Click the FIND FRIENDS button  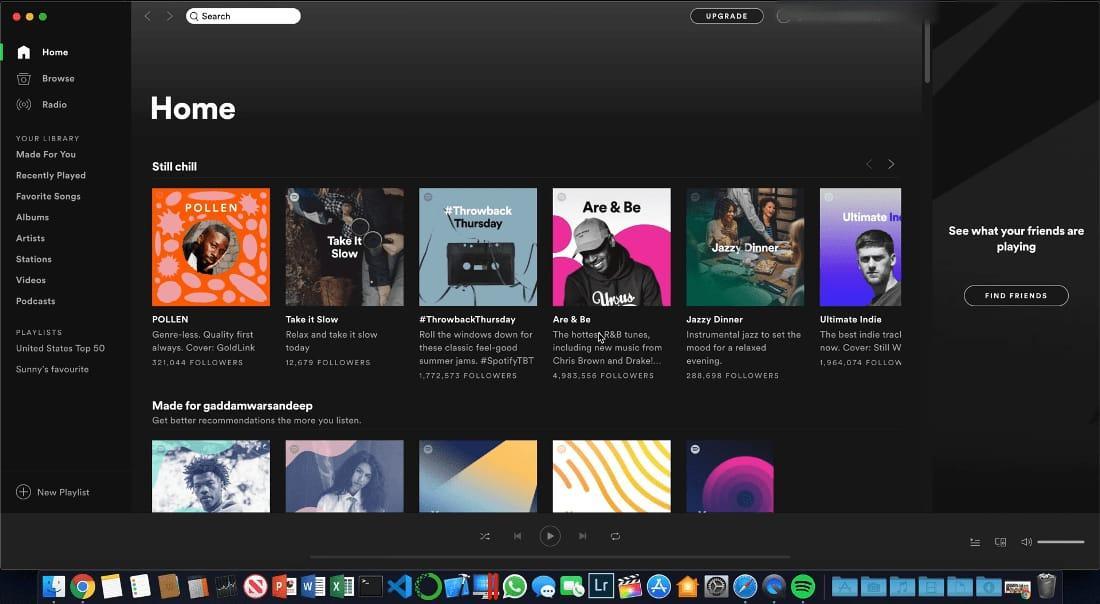[x=1016, y=295]
